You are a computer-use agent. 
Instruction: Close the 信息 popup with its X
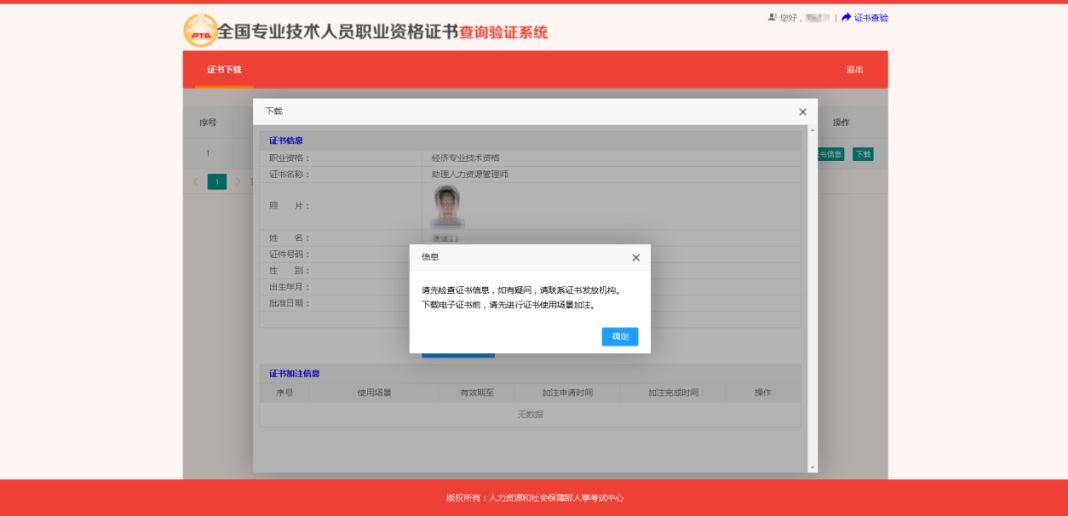click(636, 258)
